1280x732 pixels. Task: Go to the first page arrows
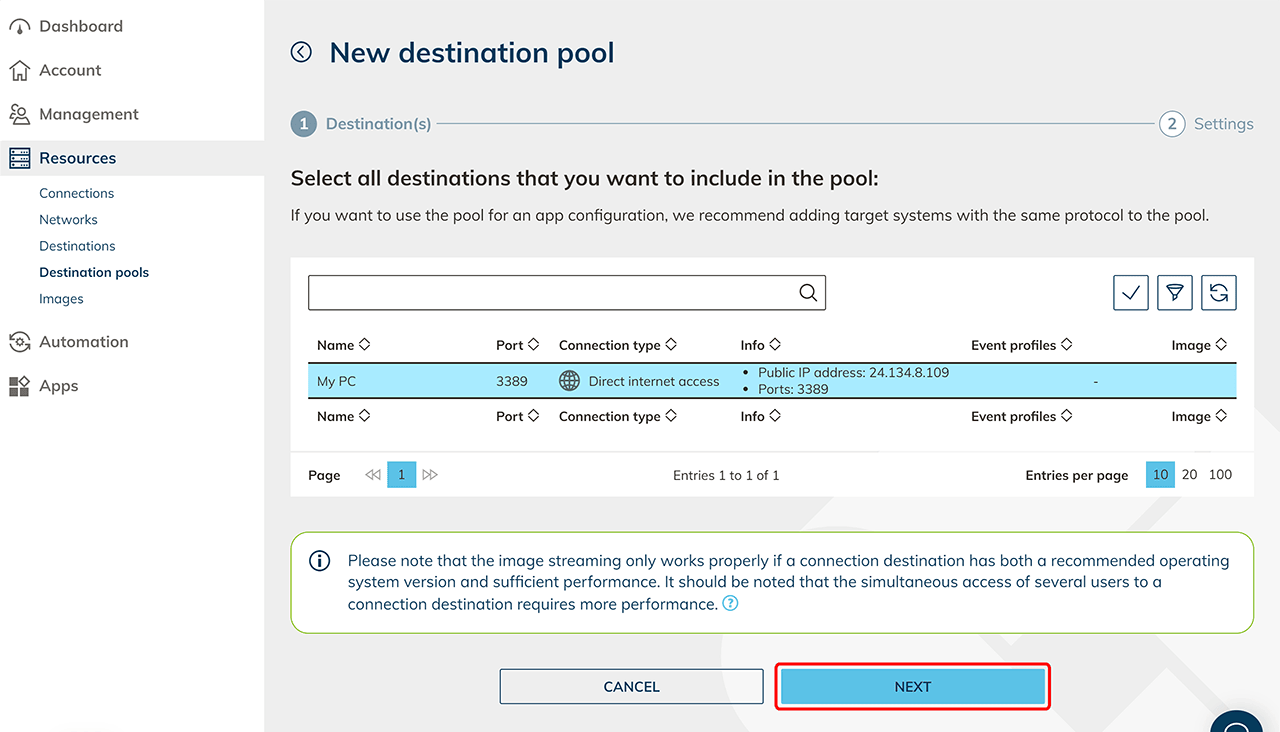pos(373,475)
